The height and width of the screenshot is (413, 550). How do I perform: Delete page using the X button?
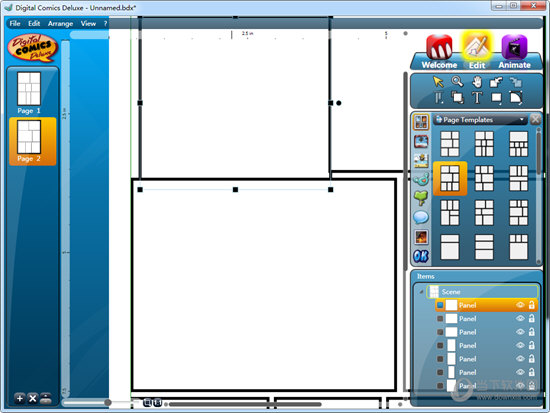click(33, 398)
